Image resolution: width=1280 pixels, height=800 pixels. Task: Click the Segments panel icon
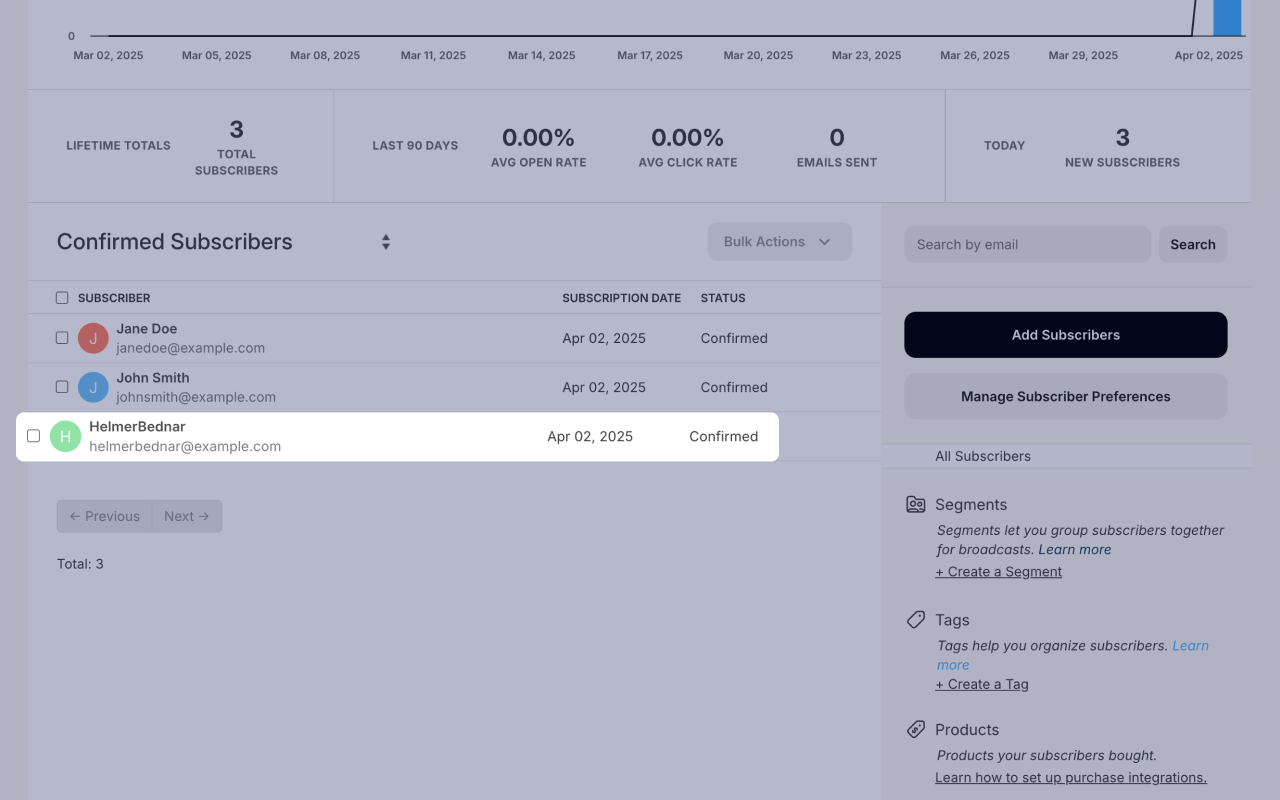tap(915, 504)
